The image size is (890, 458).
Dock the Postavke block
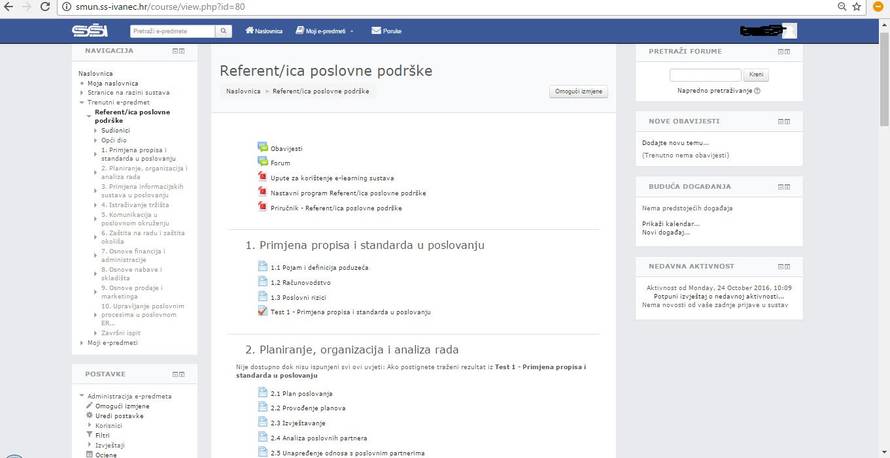(x=182, y=375)
